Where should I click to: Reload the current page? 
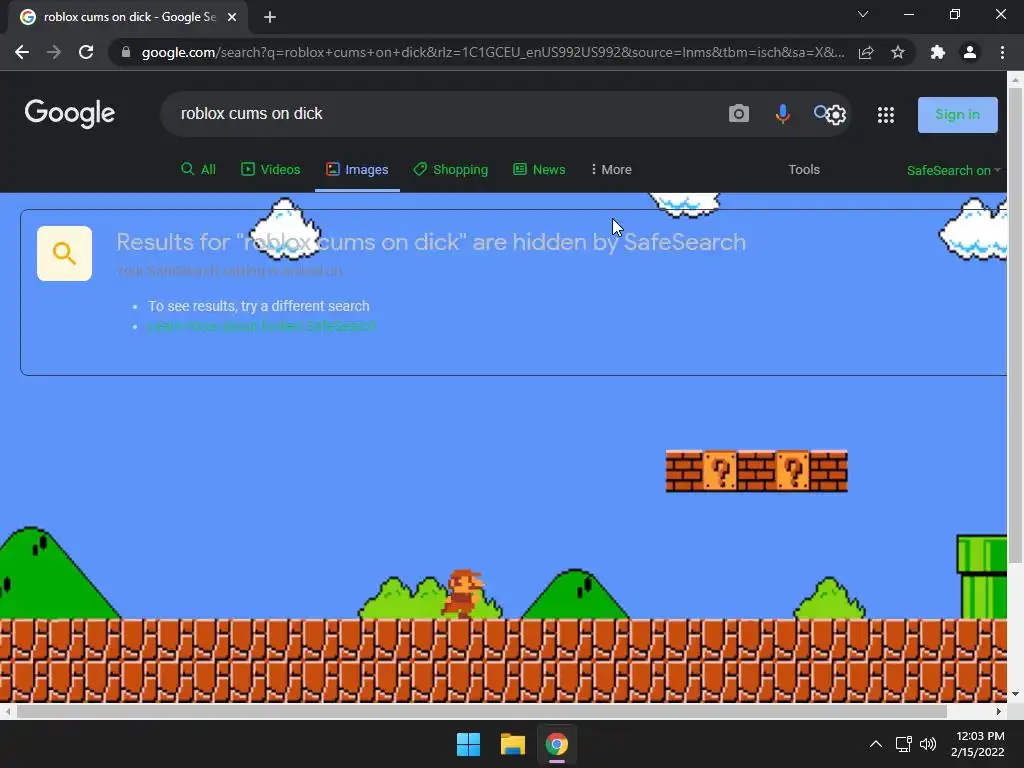(86, 52)
